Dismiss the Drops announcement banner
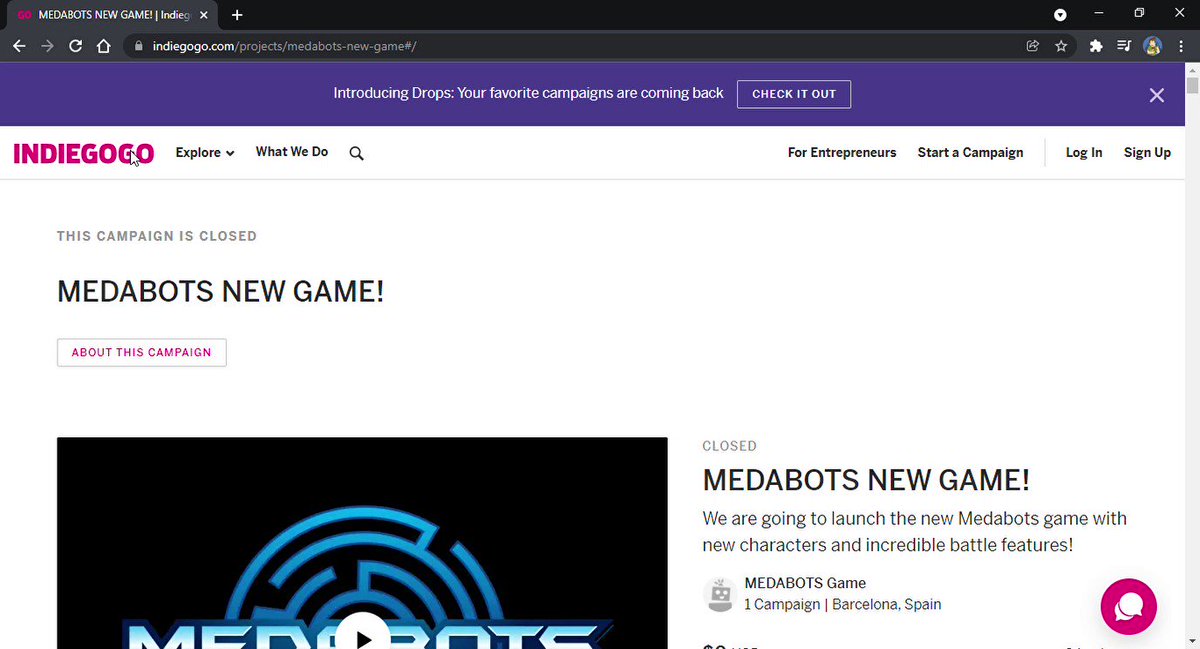Screen dimensions: 1200x649 coord(1157,95)
